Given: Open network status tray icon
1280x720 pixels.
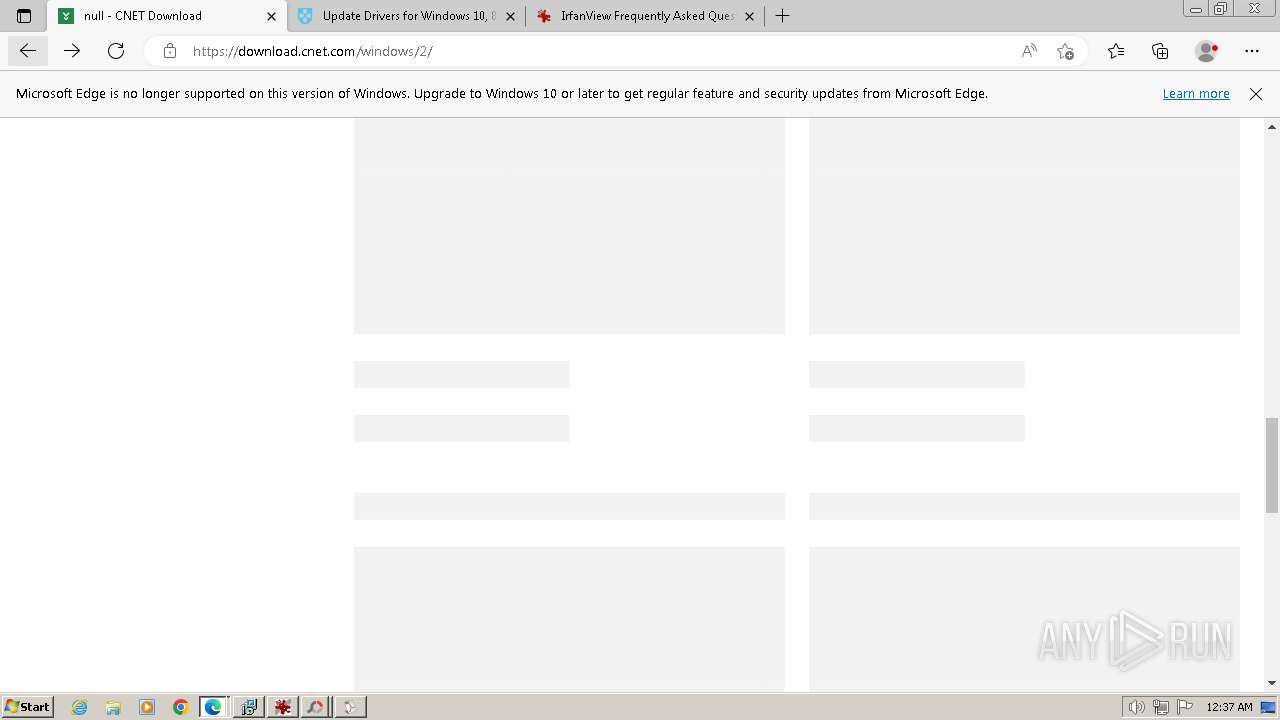Looking at the screenshot, I should click(x=1161, y=707).
